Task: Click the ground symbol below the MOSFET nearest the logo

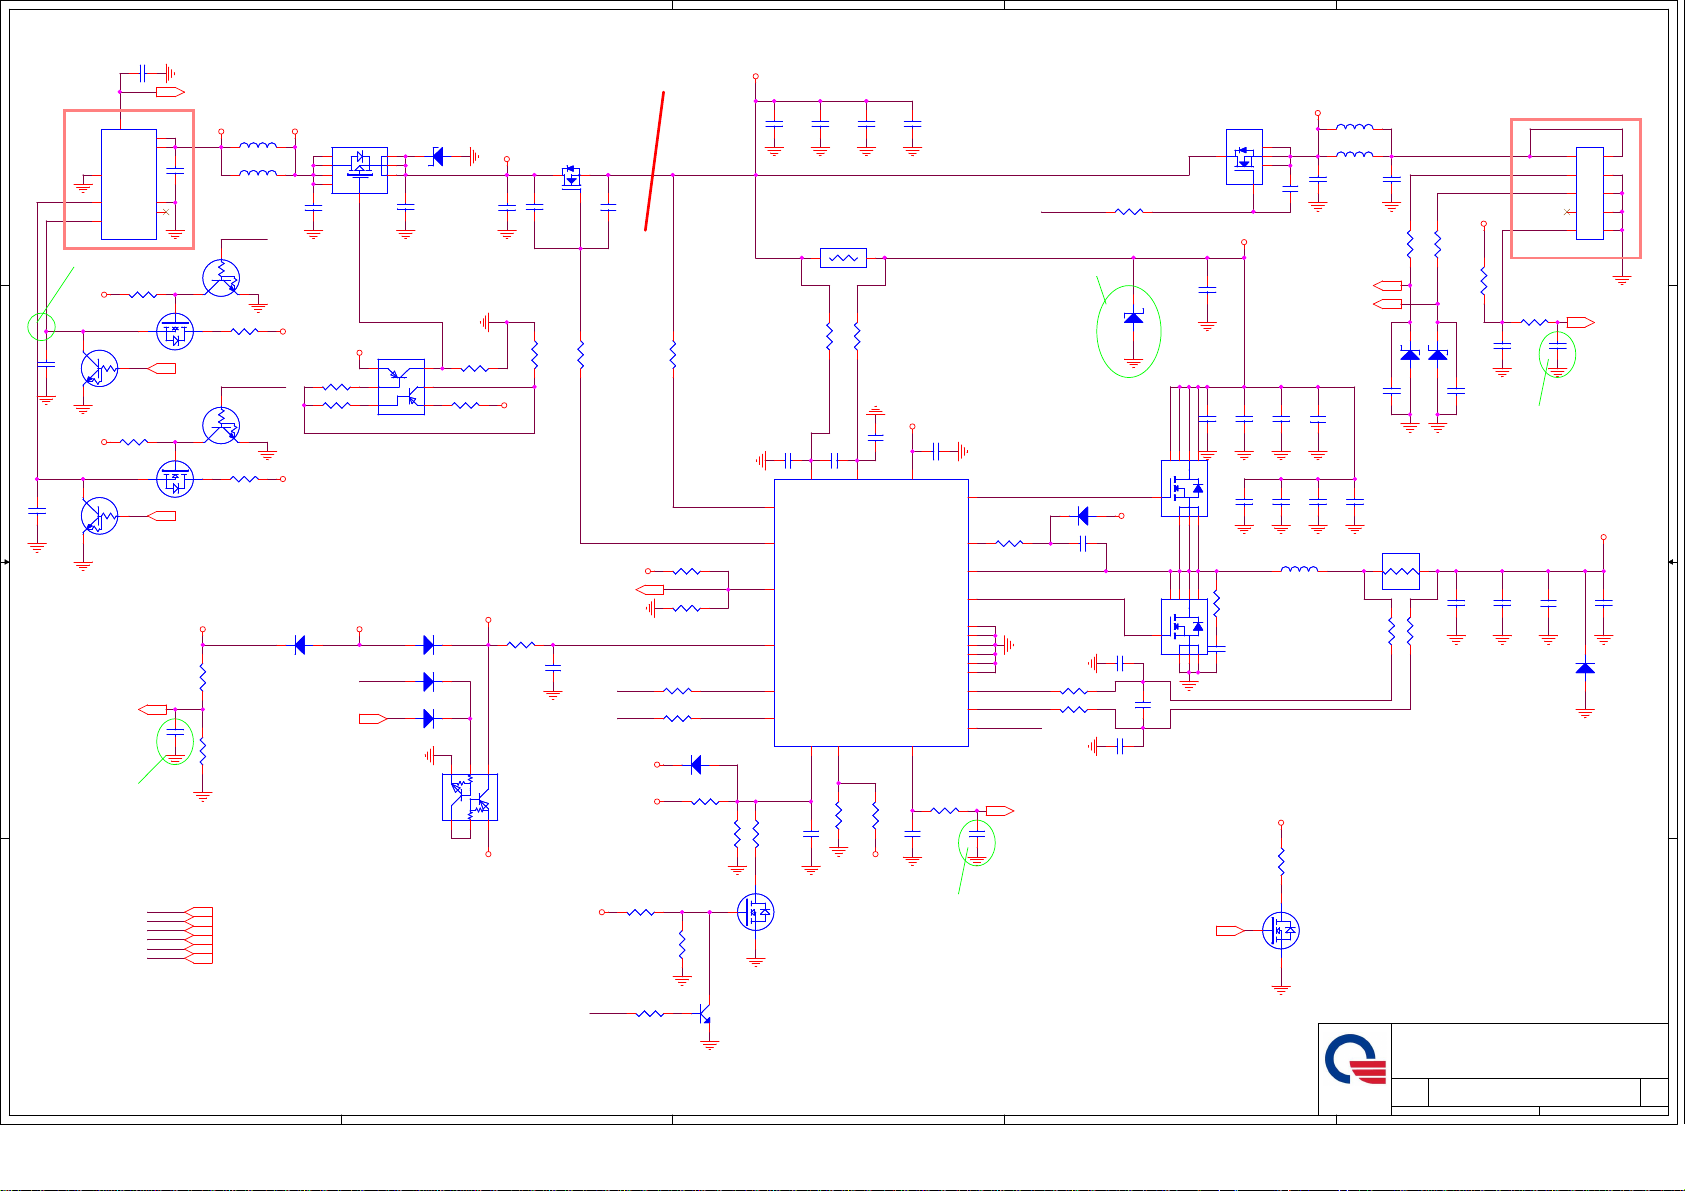Action: click(1281, 989)
